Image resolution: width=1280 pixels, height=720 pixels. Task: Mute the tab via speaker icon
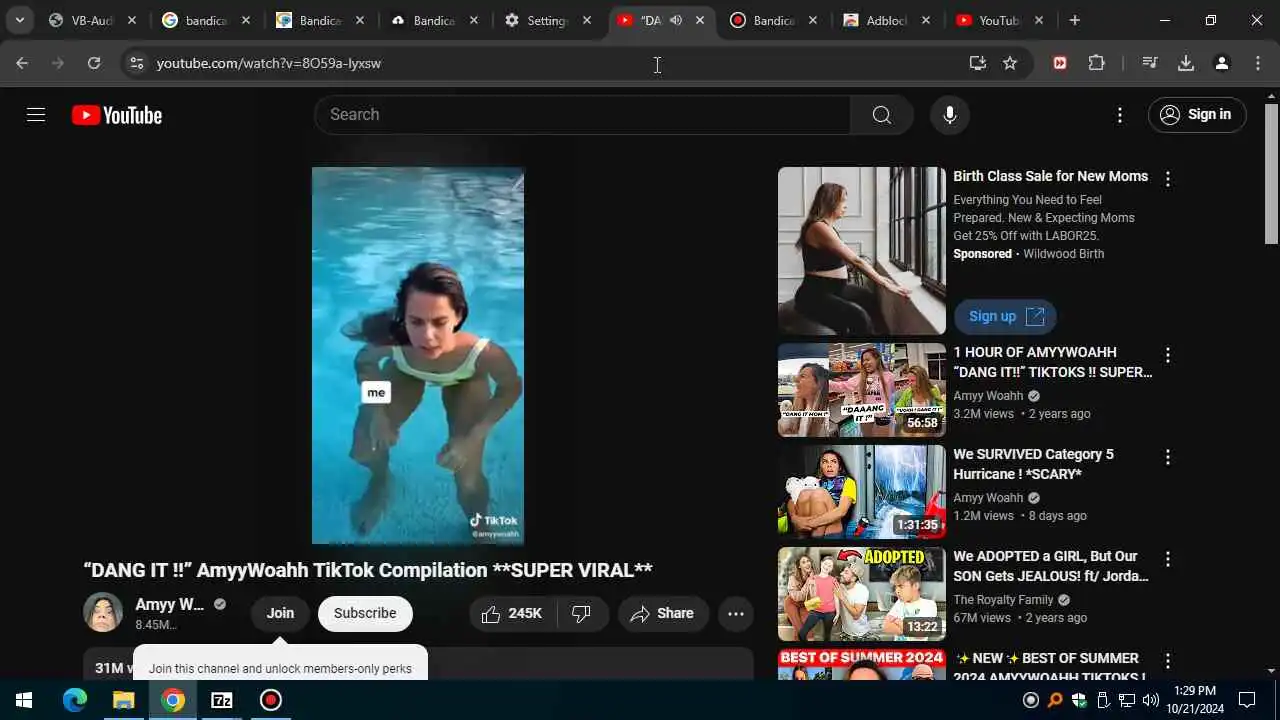click(676, 20)
